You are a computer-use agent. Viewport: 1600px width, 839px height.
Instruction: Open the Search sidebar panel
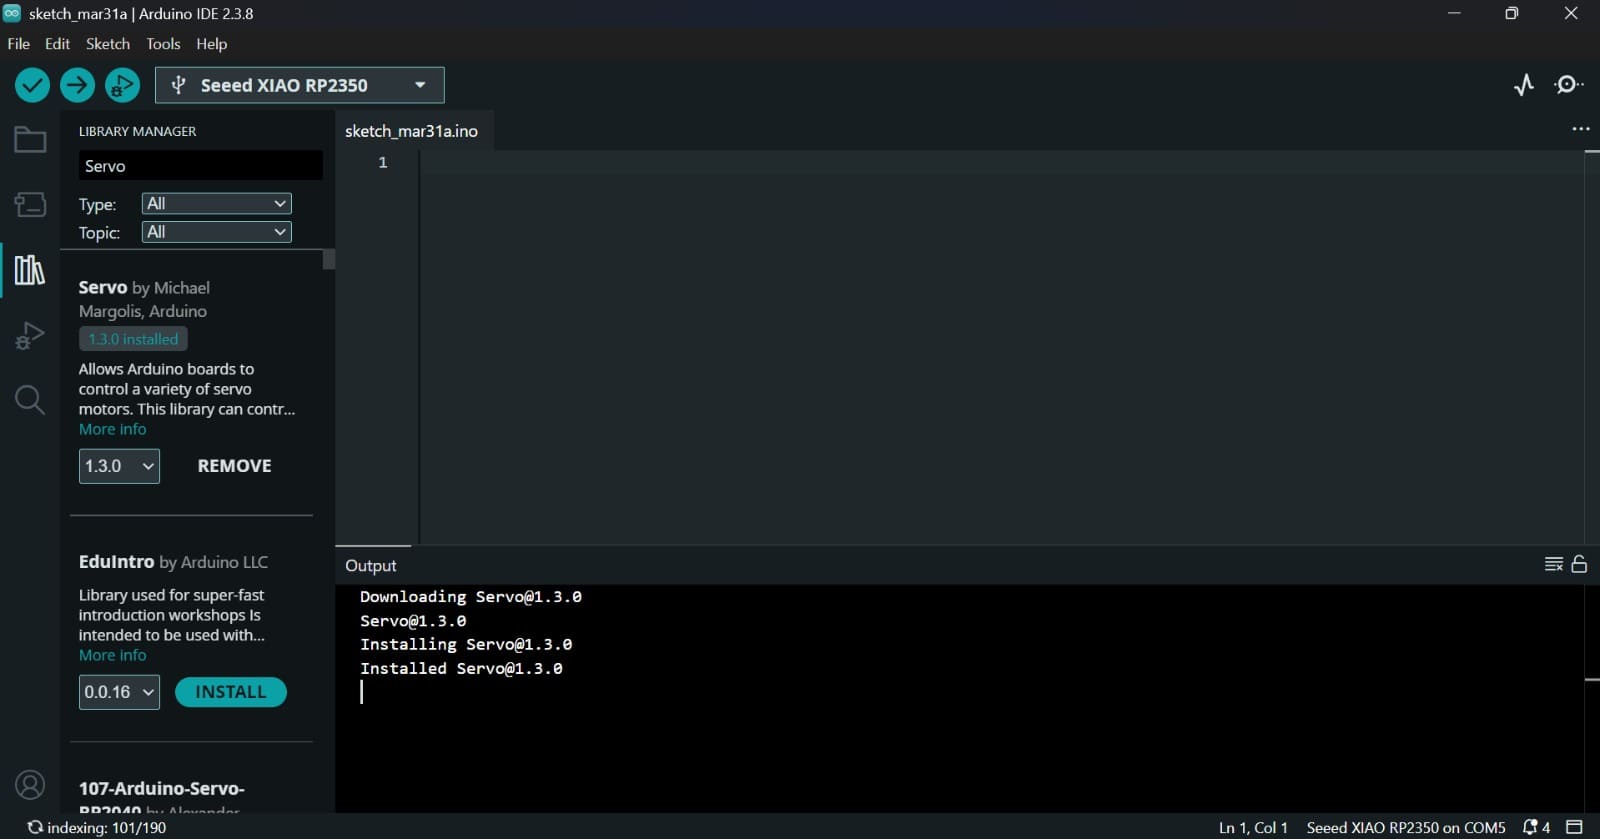tap(30, 400)
